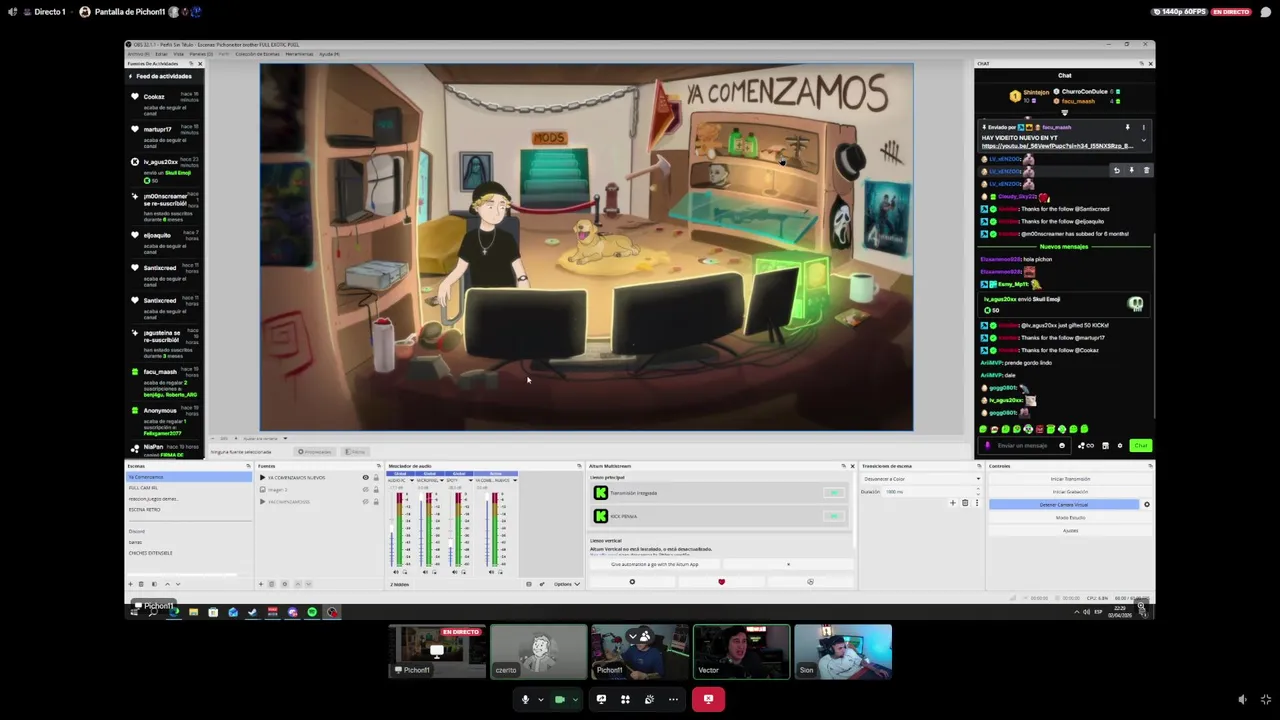1280x720 pixels.
Task: Adjust the MICROFONO volume fader
Action: click(x=421, y=530)
